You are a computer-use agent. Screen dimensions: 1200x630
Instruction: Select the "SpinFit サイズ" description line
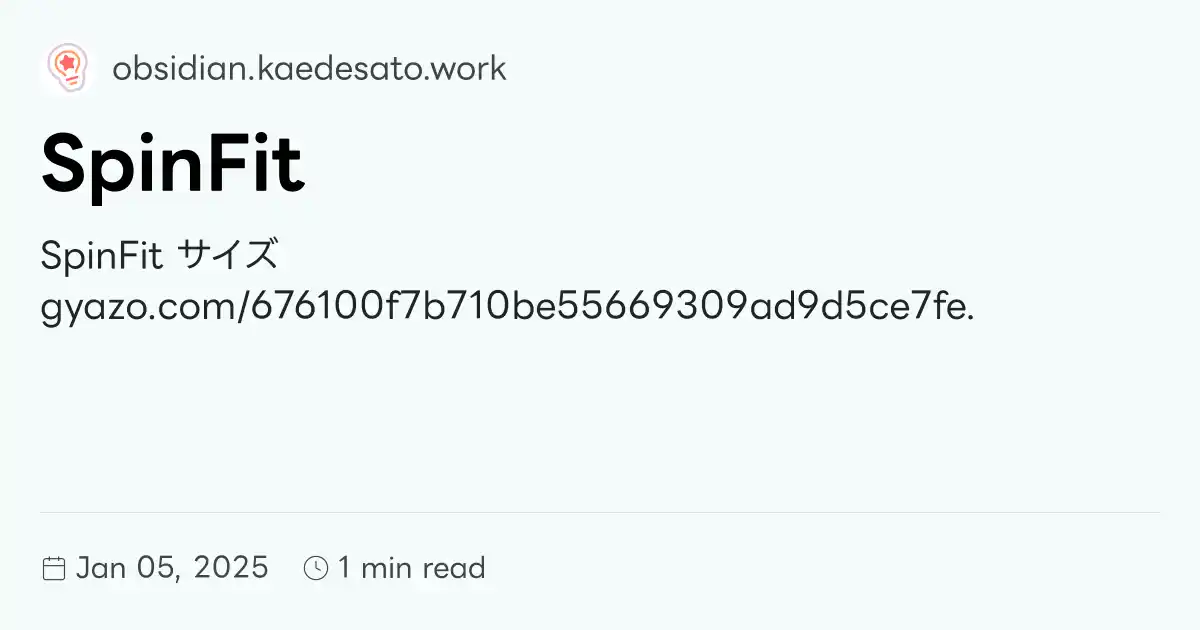click(x=159, y=256)
